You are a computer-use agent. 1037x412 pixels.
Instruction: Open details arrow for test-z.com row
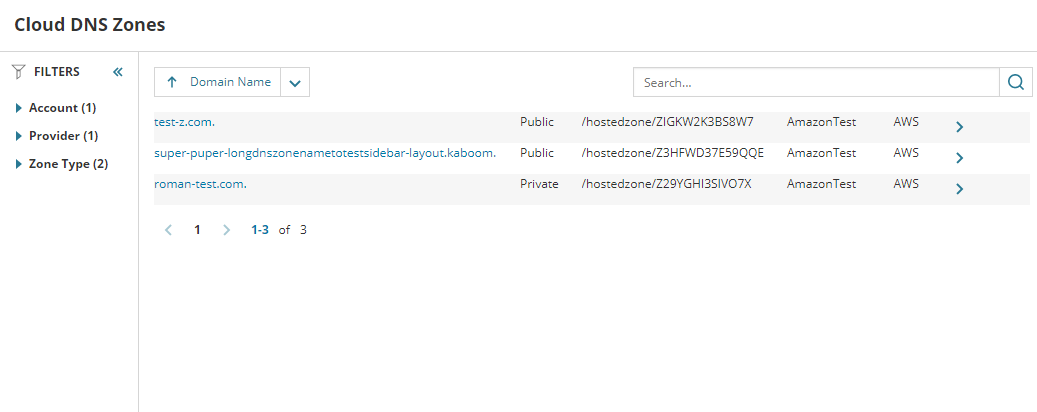point(959,127)
